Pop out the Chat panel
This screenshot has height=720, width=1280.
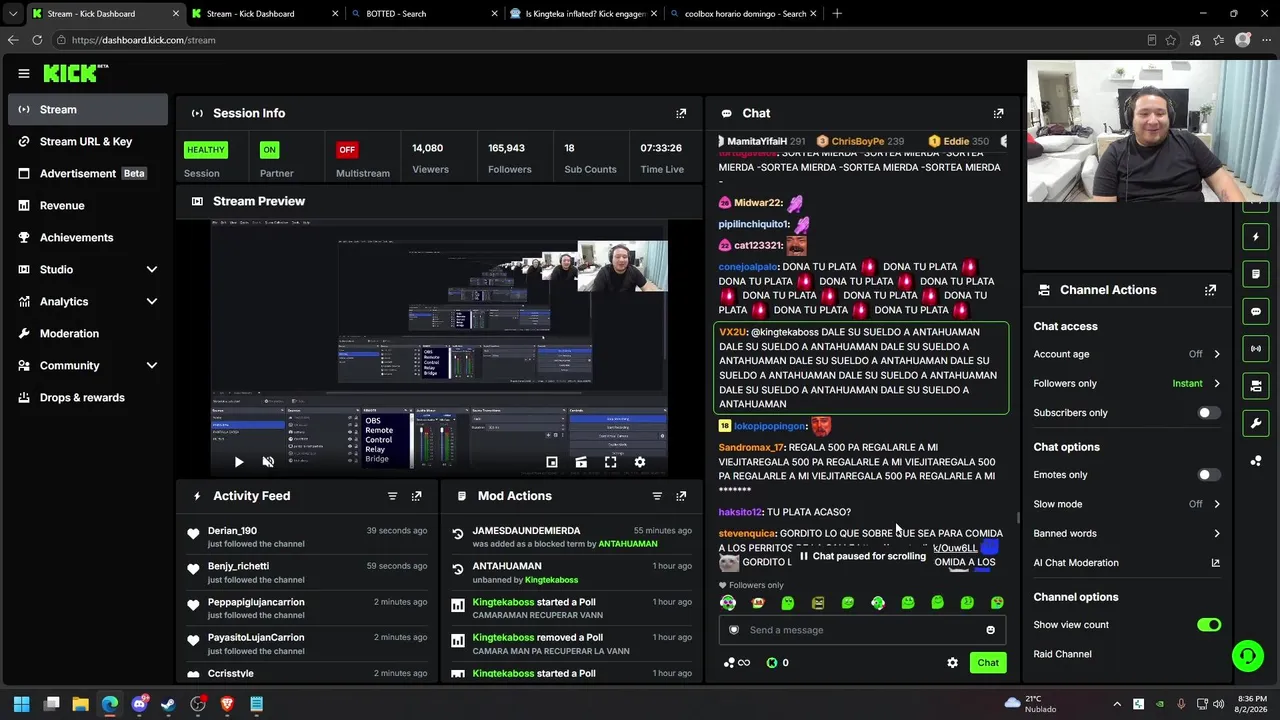click(998, 113)
